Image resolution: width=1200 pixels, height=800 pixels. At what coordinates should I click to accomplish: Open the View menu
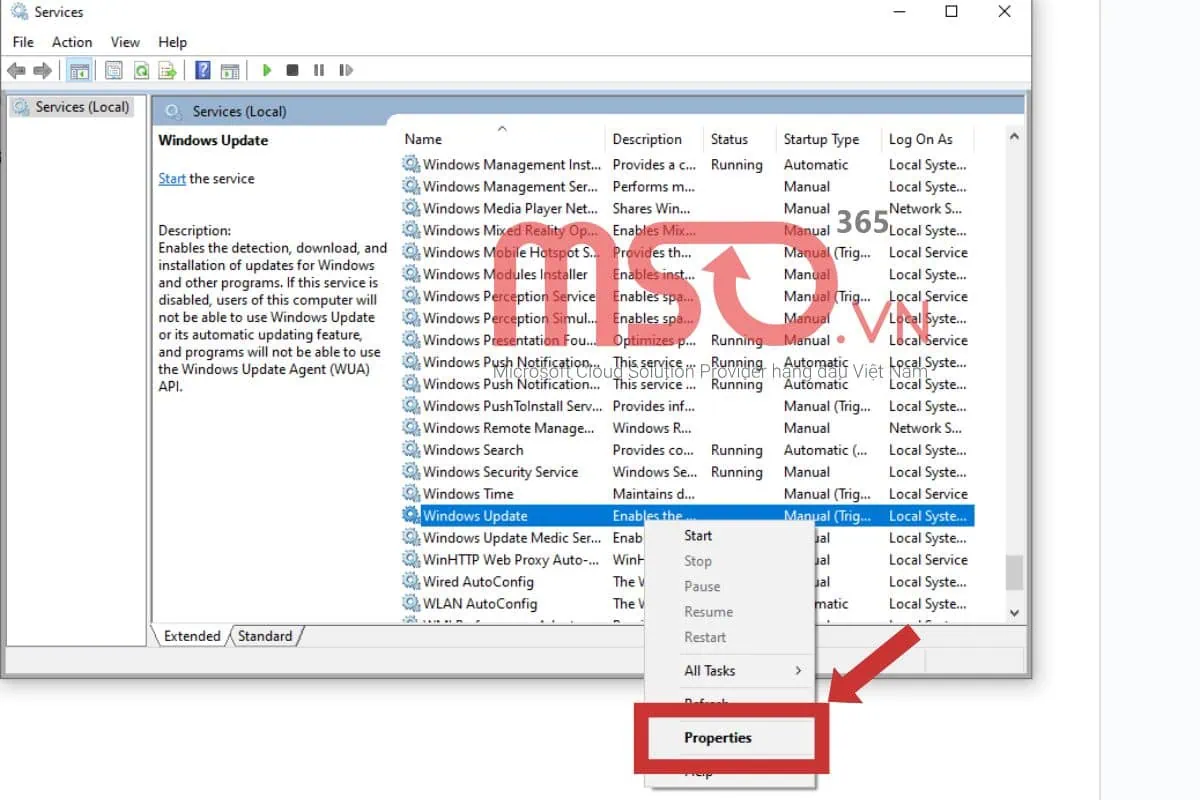125,42
